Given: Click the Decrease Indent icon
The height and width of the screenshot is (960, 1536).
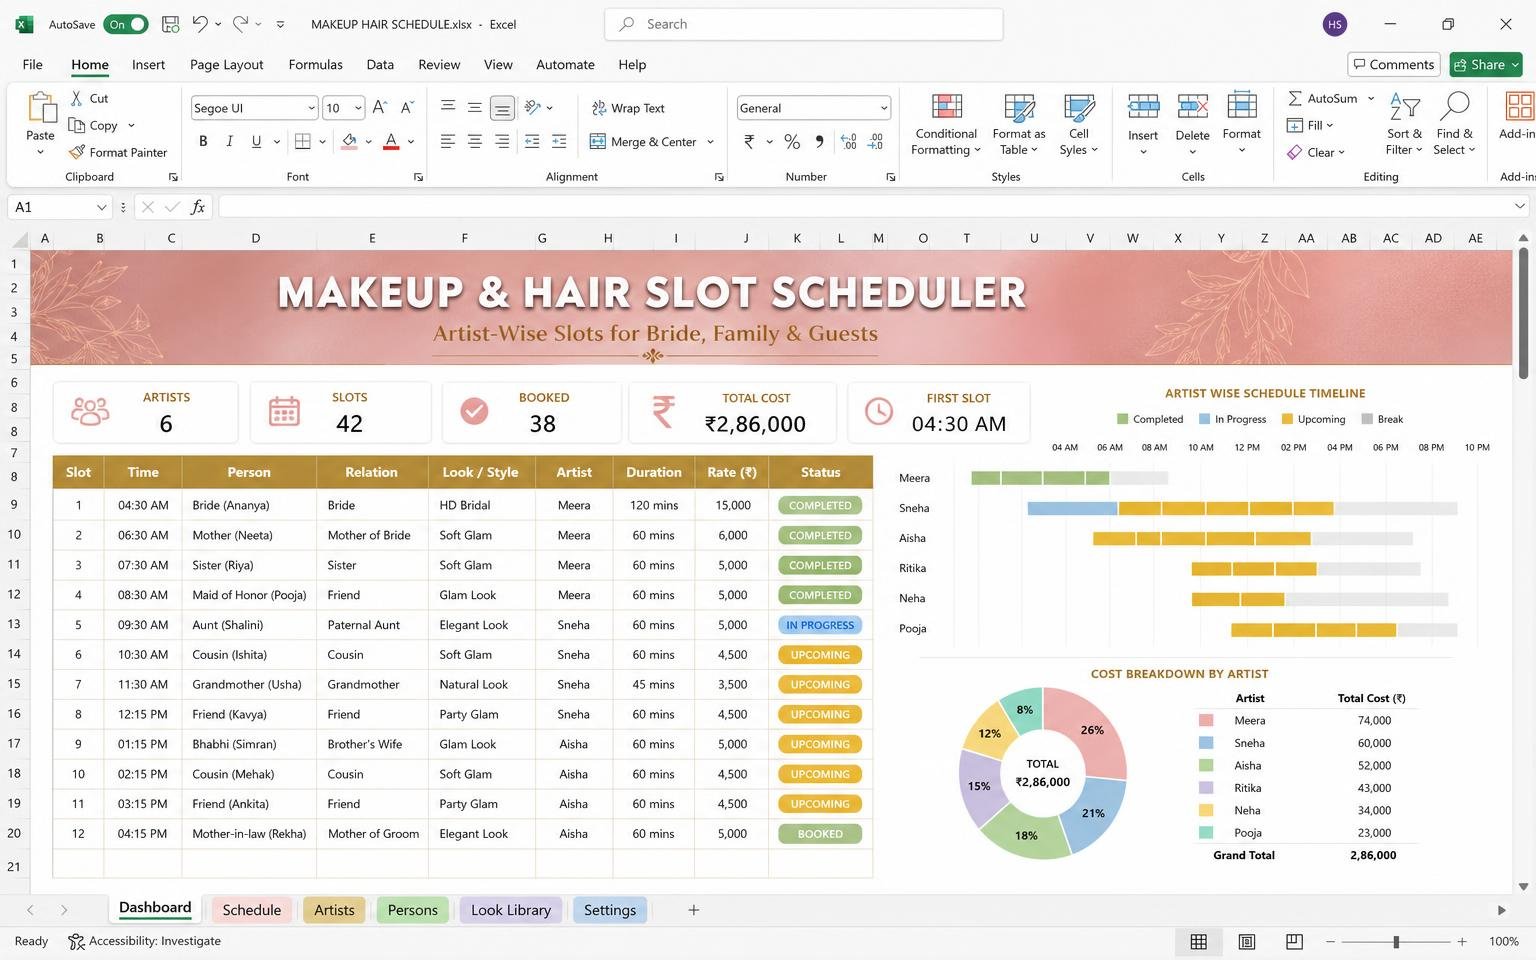Looking at the screenshot, I should [x=532, y=142].
